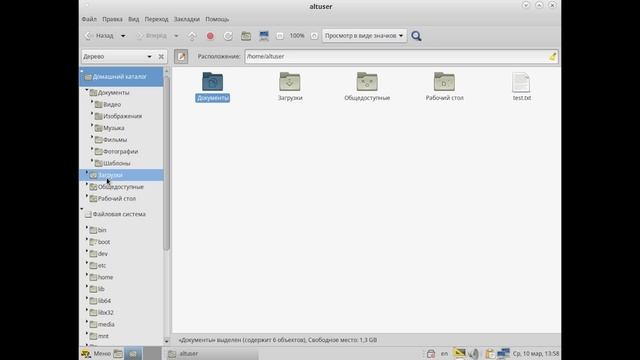Open the Вид menu
The width and height of the screenshot is (640, 360).
(x=133, y=19)
